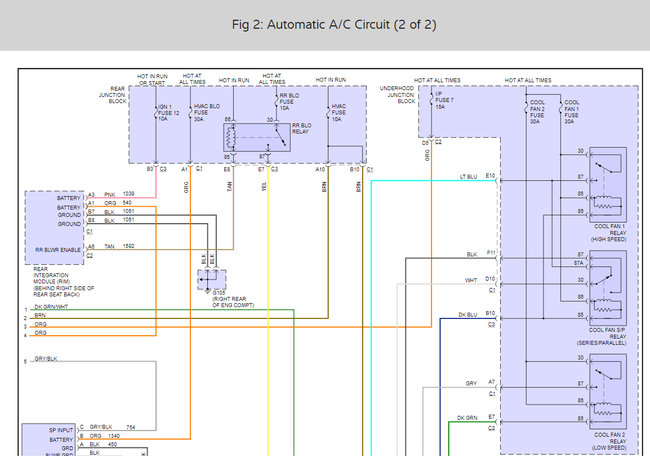Click the COOL FAN 1 RELAY (HIGH SPEED) label
This screenshot has height=475, width=650.
[609, 233]
